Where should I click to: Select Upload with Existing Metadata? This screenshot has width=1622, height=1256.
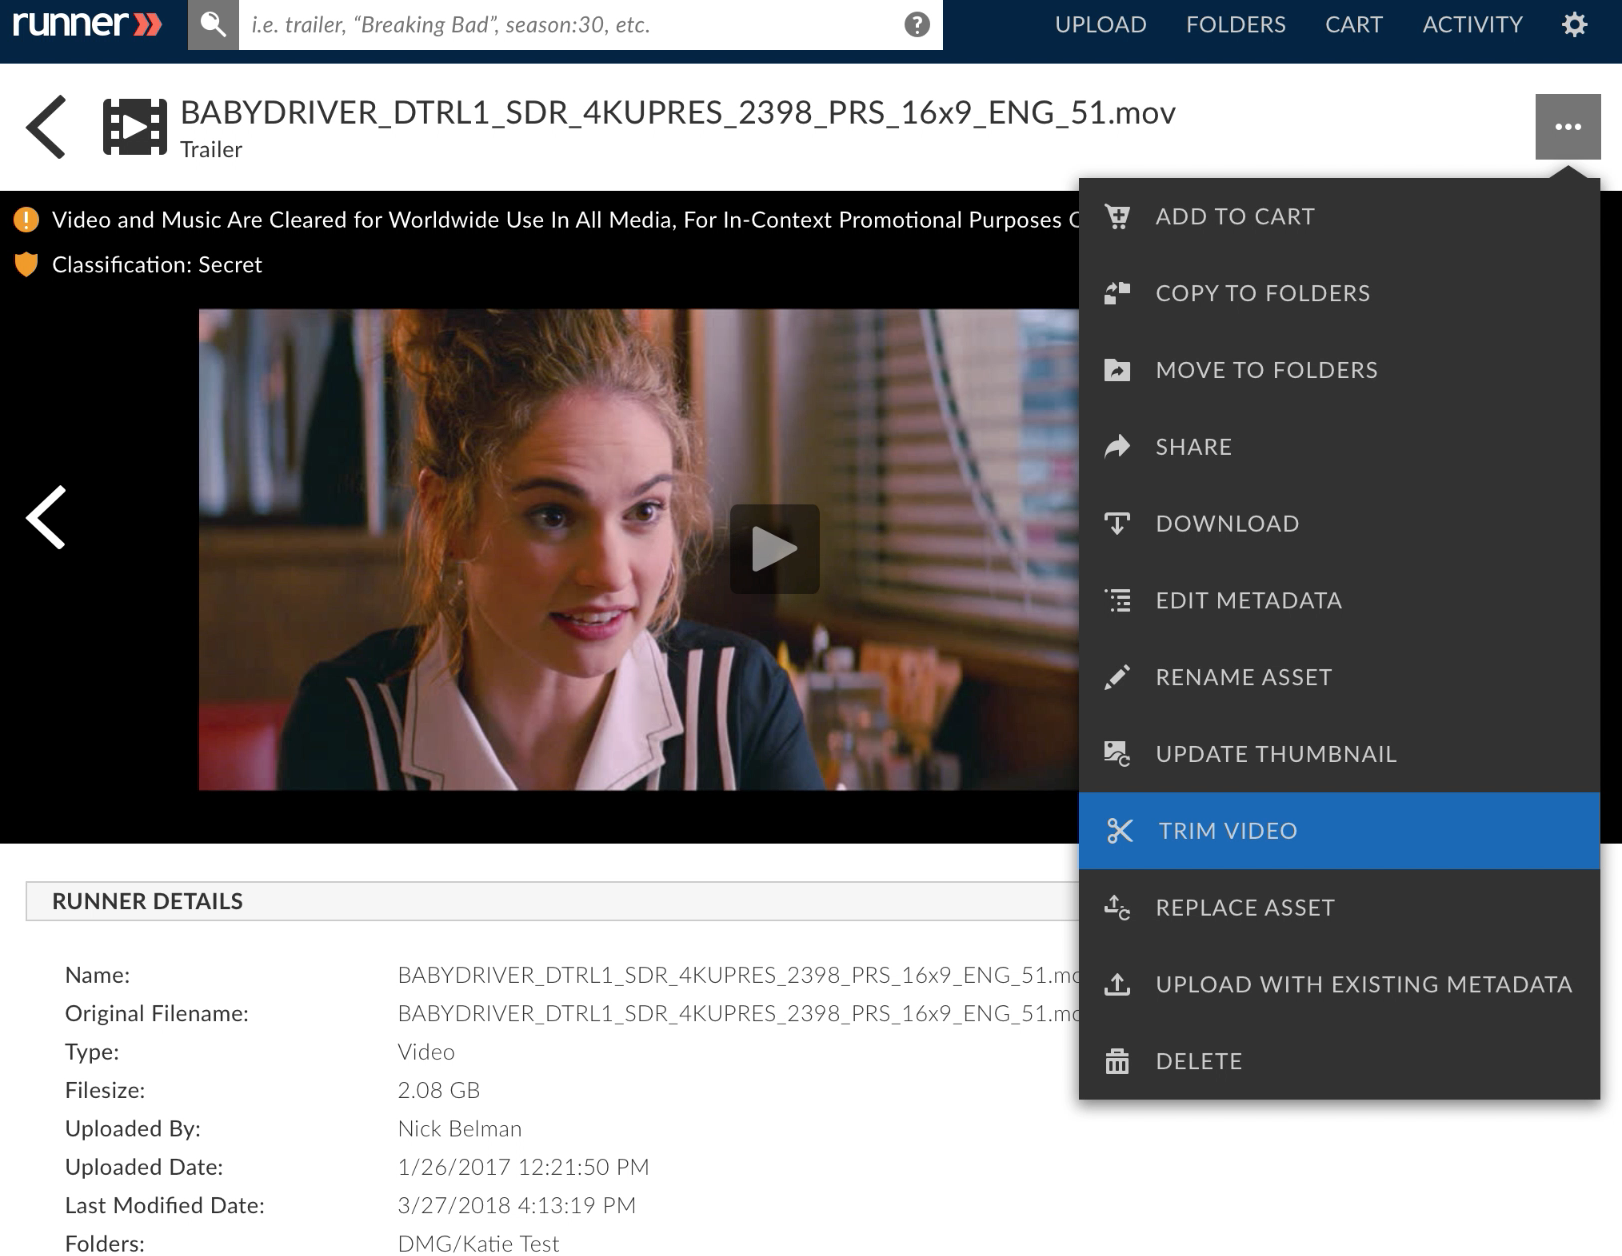coord(1339,984)
